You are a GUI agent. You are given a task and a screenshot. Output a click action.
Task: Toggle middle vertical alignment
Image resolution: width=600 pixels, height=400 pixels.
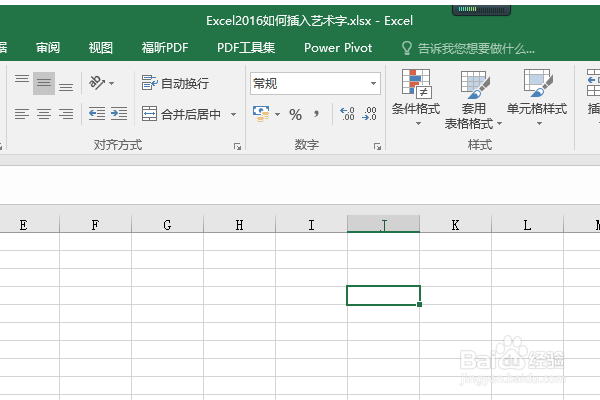point(44,83)
